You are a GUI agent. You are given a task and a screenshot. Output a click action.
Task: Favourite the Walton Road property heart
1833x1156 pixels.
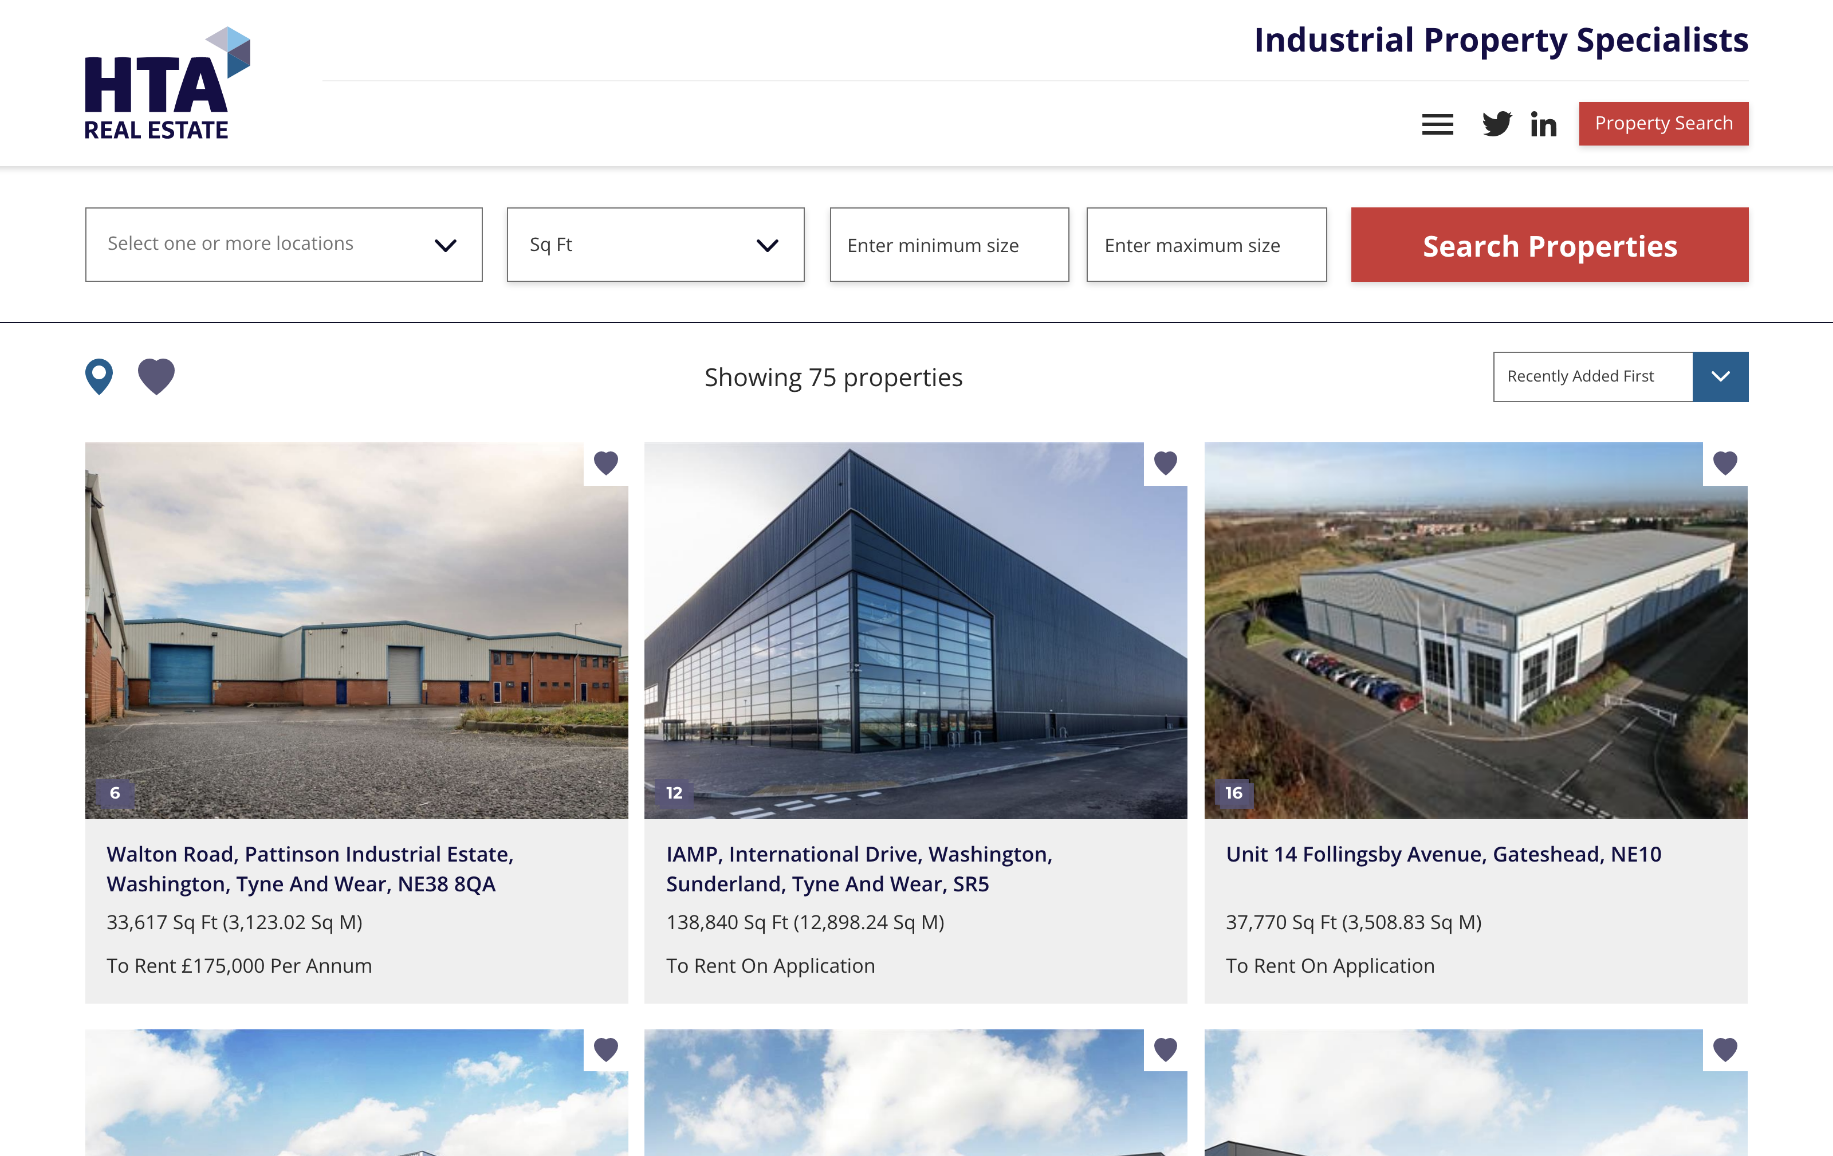[x=606, y=463]
